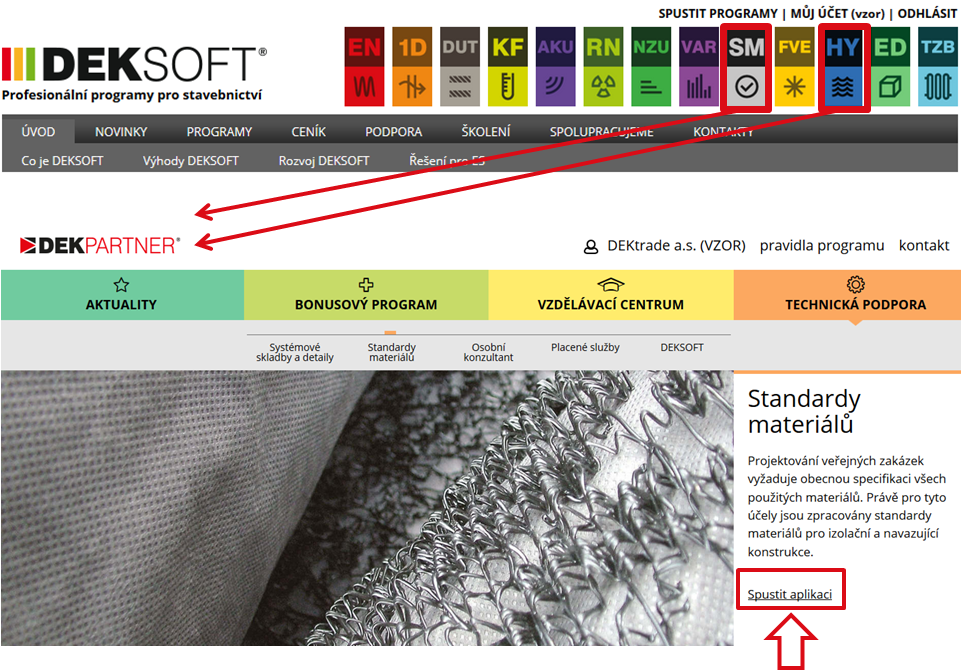The height and width of the screenshot is (671, 962).
Task: Click SPUSTIT PROGRAMY link at top
Action: coord(718,13)
